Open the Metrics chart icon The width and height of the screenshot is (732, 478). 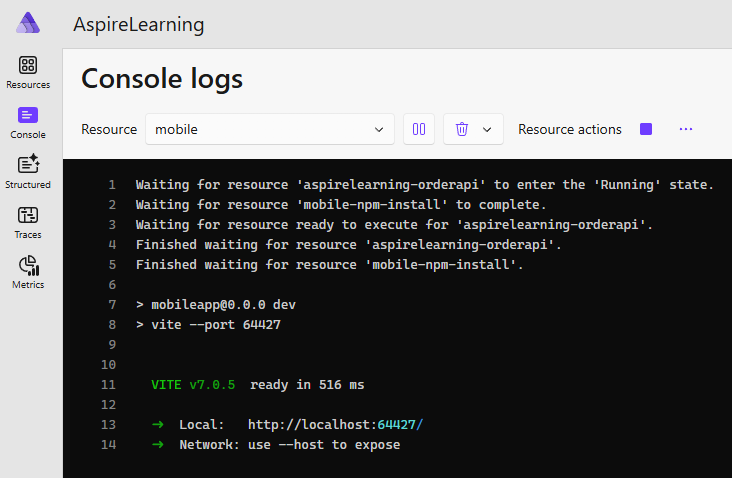pos(29,265)
